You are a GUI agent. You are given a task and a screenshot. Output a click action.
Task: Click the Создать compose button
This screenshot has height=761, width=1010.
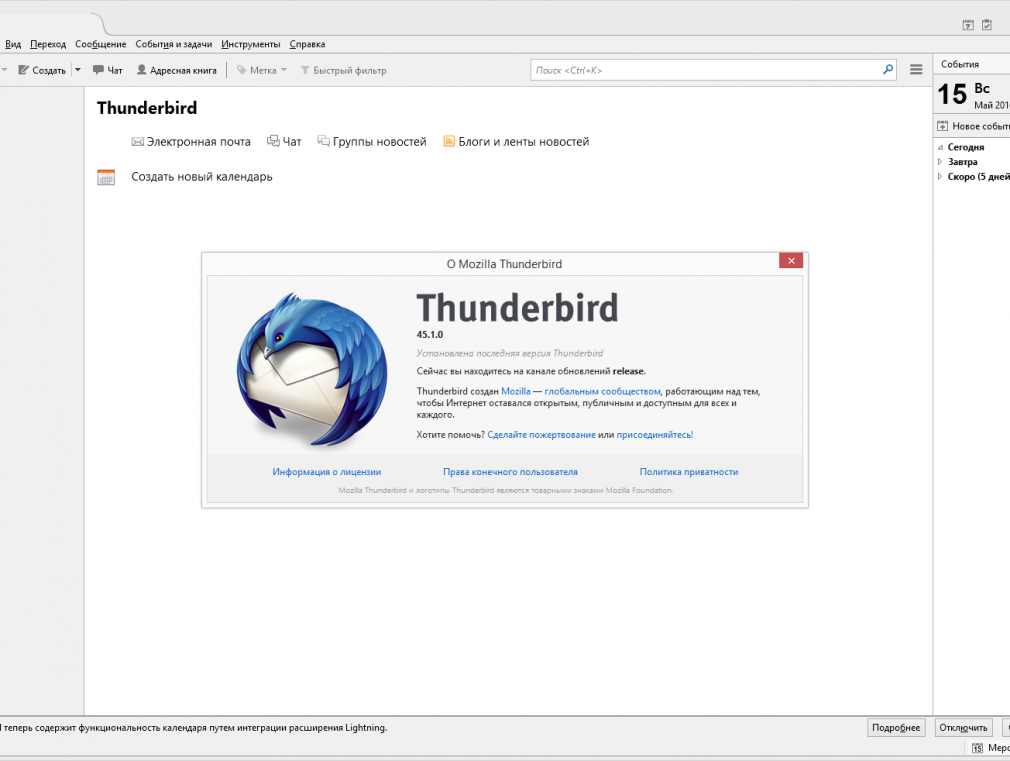click(x=42, y=70)
